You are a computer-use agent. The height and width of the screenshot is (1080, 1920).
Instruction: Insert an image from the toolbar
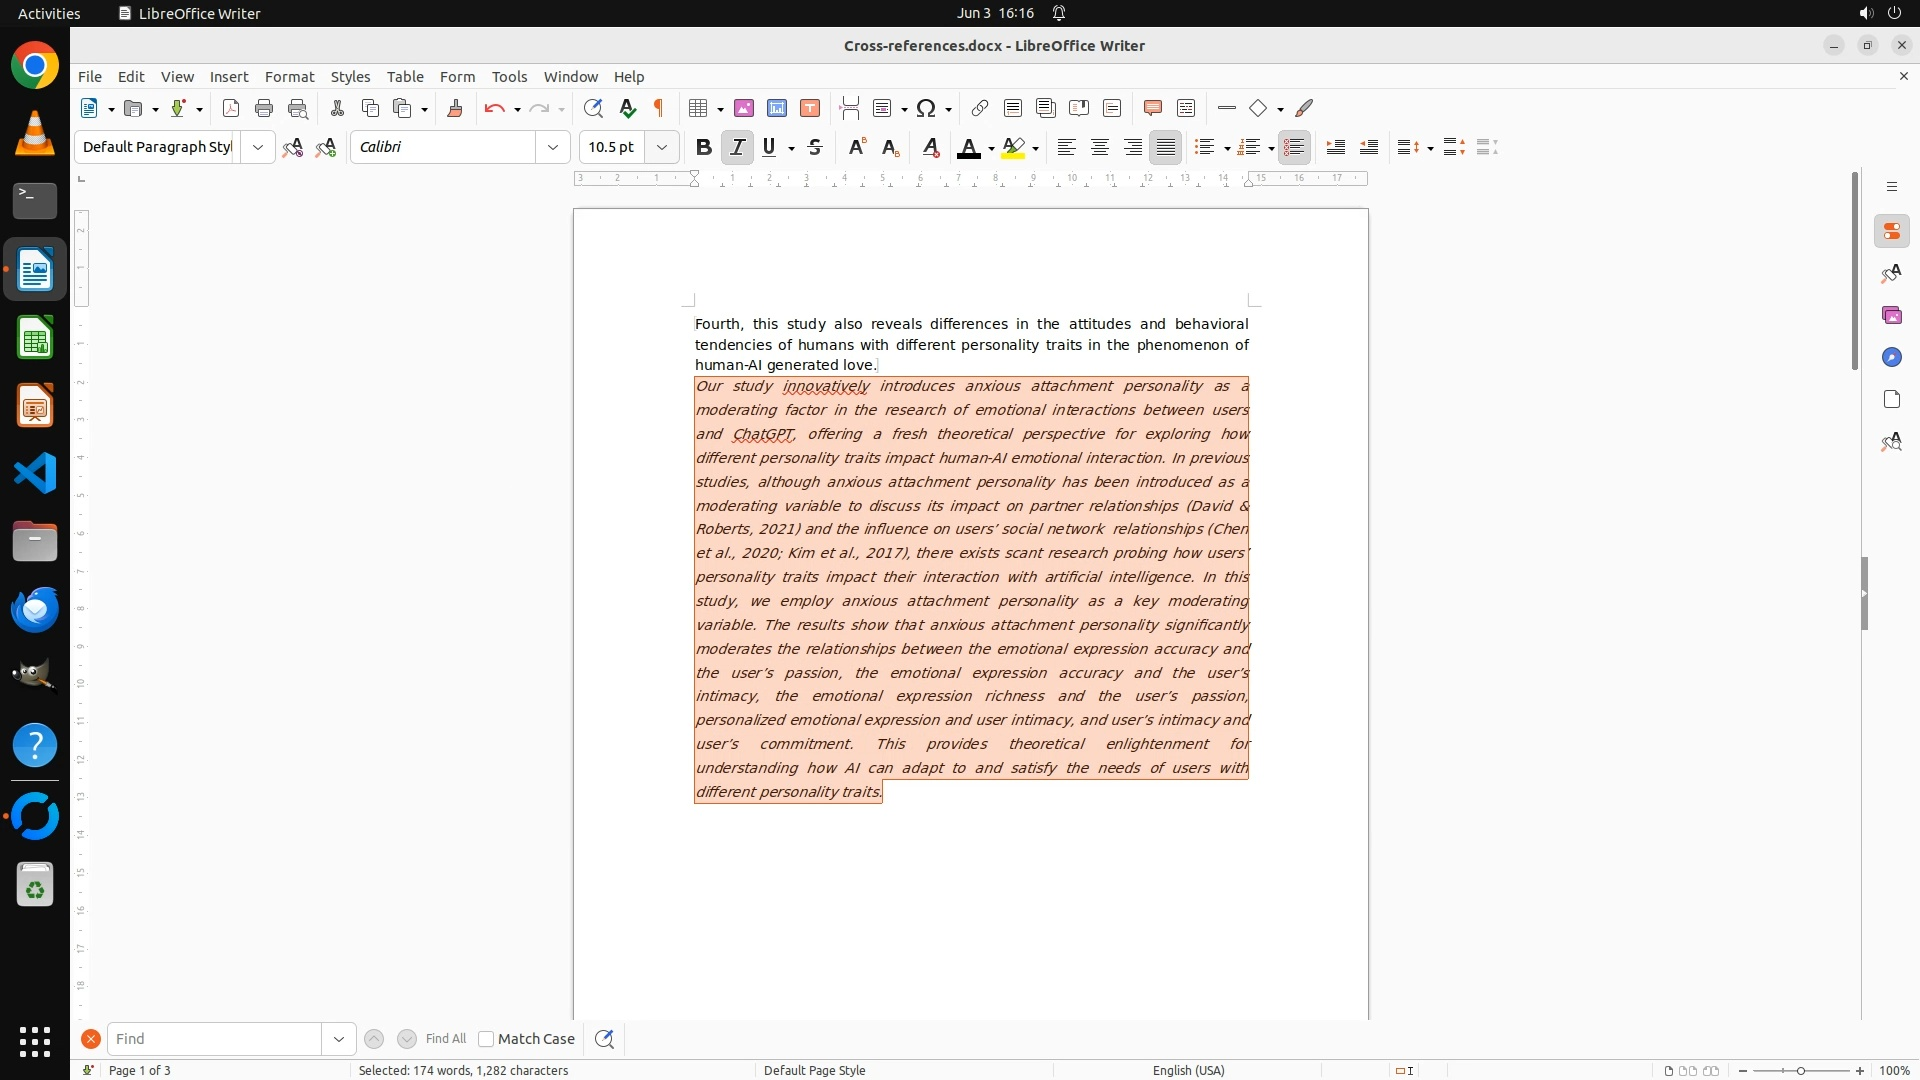[744, 108]
